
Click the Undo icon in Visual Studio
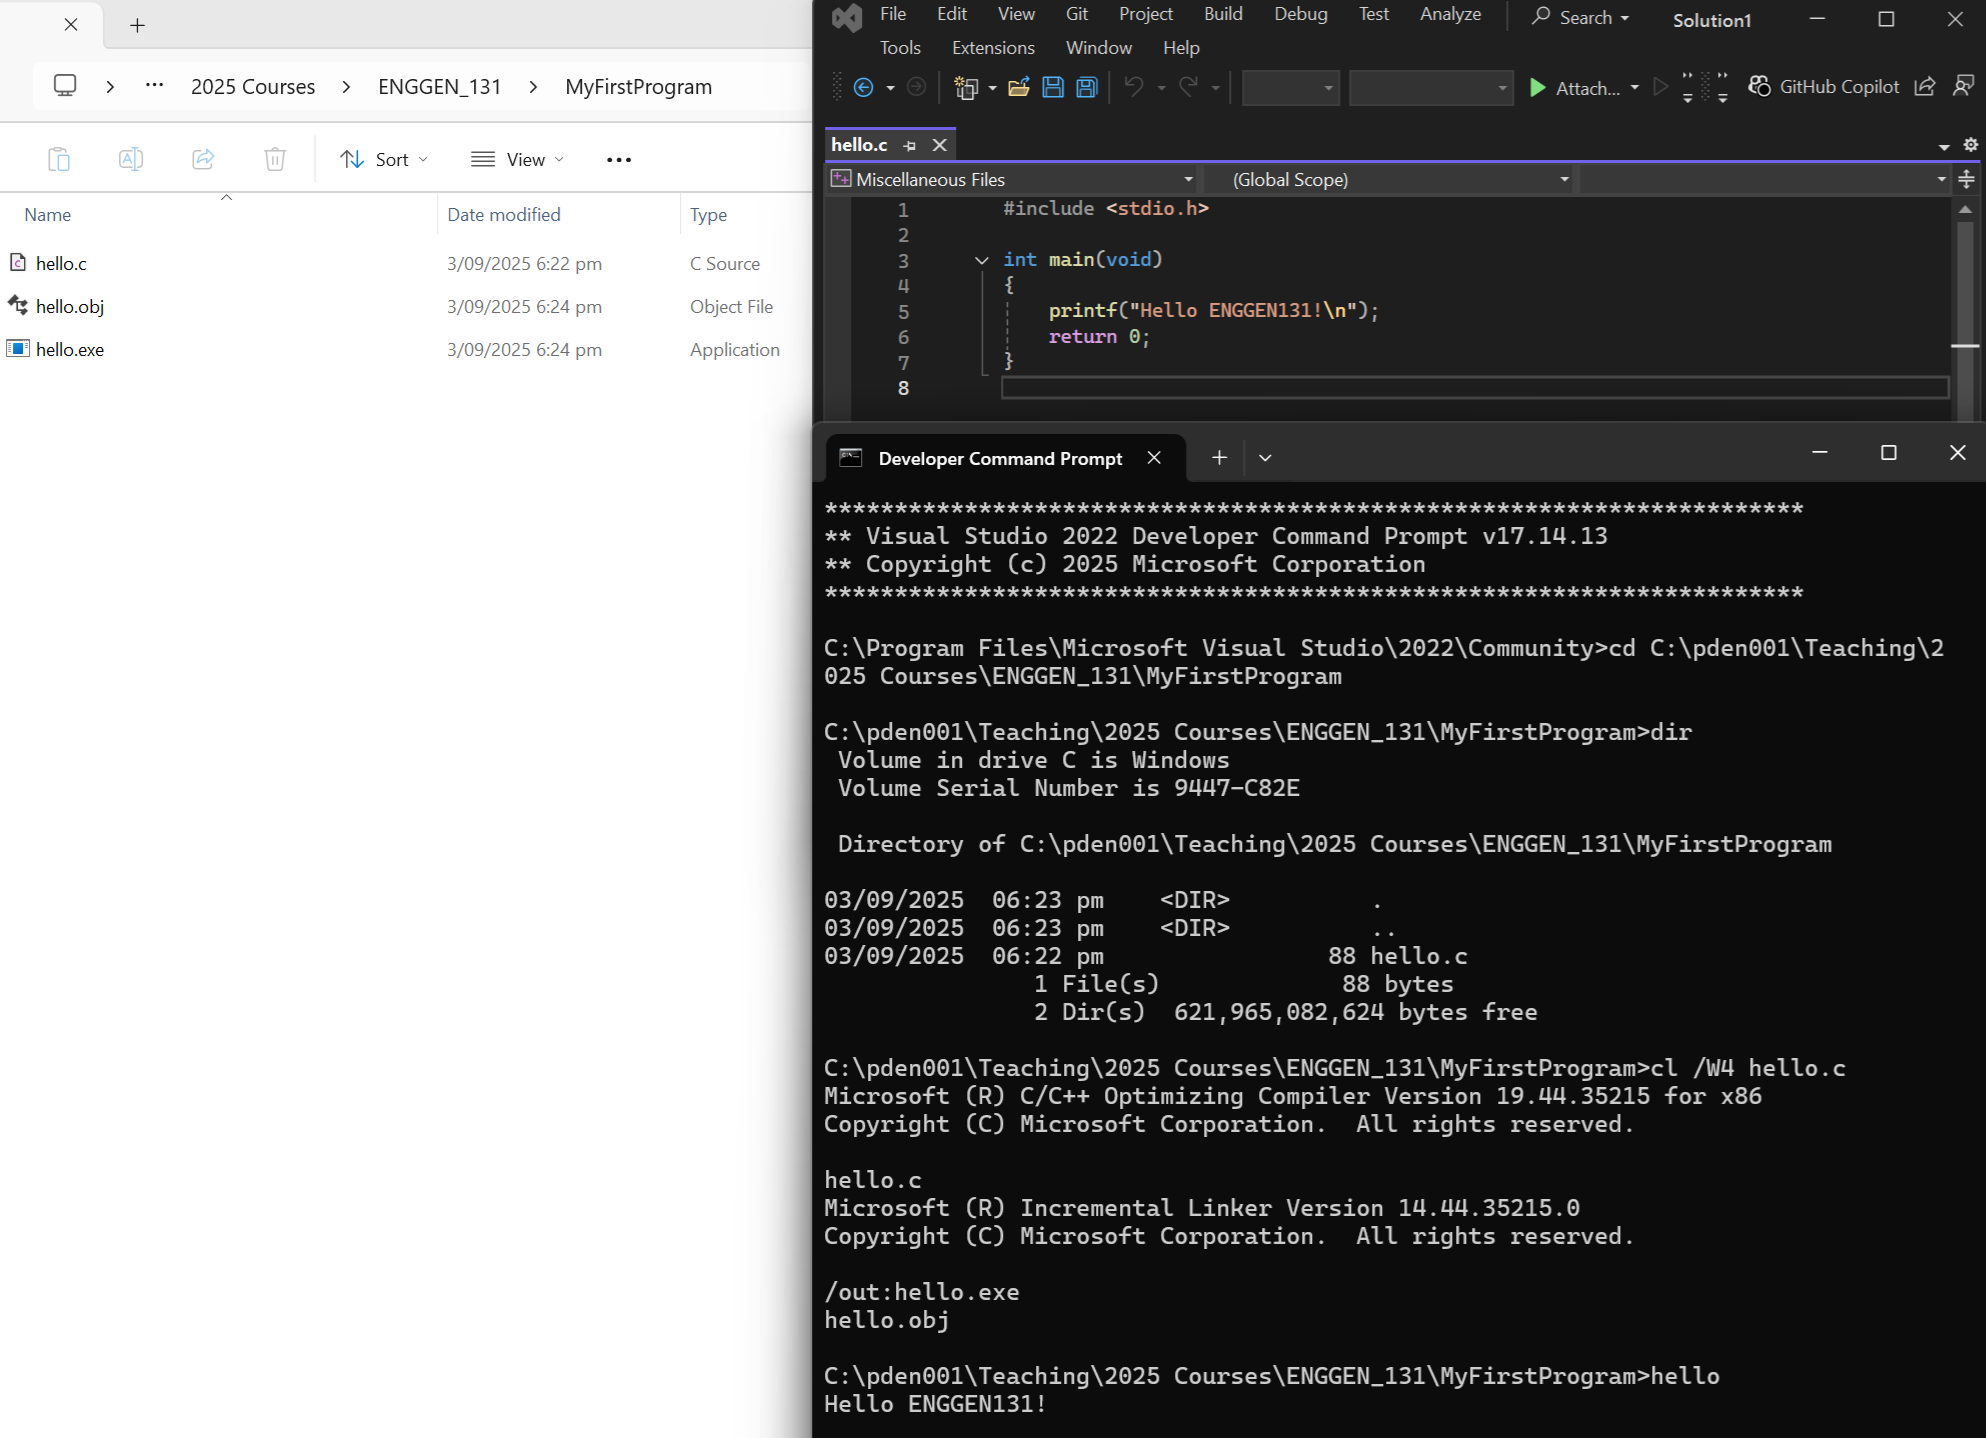(1133, 88)
